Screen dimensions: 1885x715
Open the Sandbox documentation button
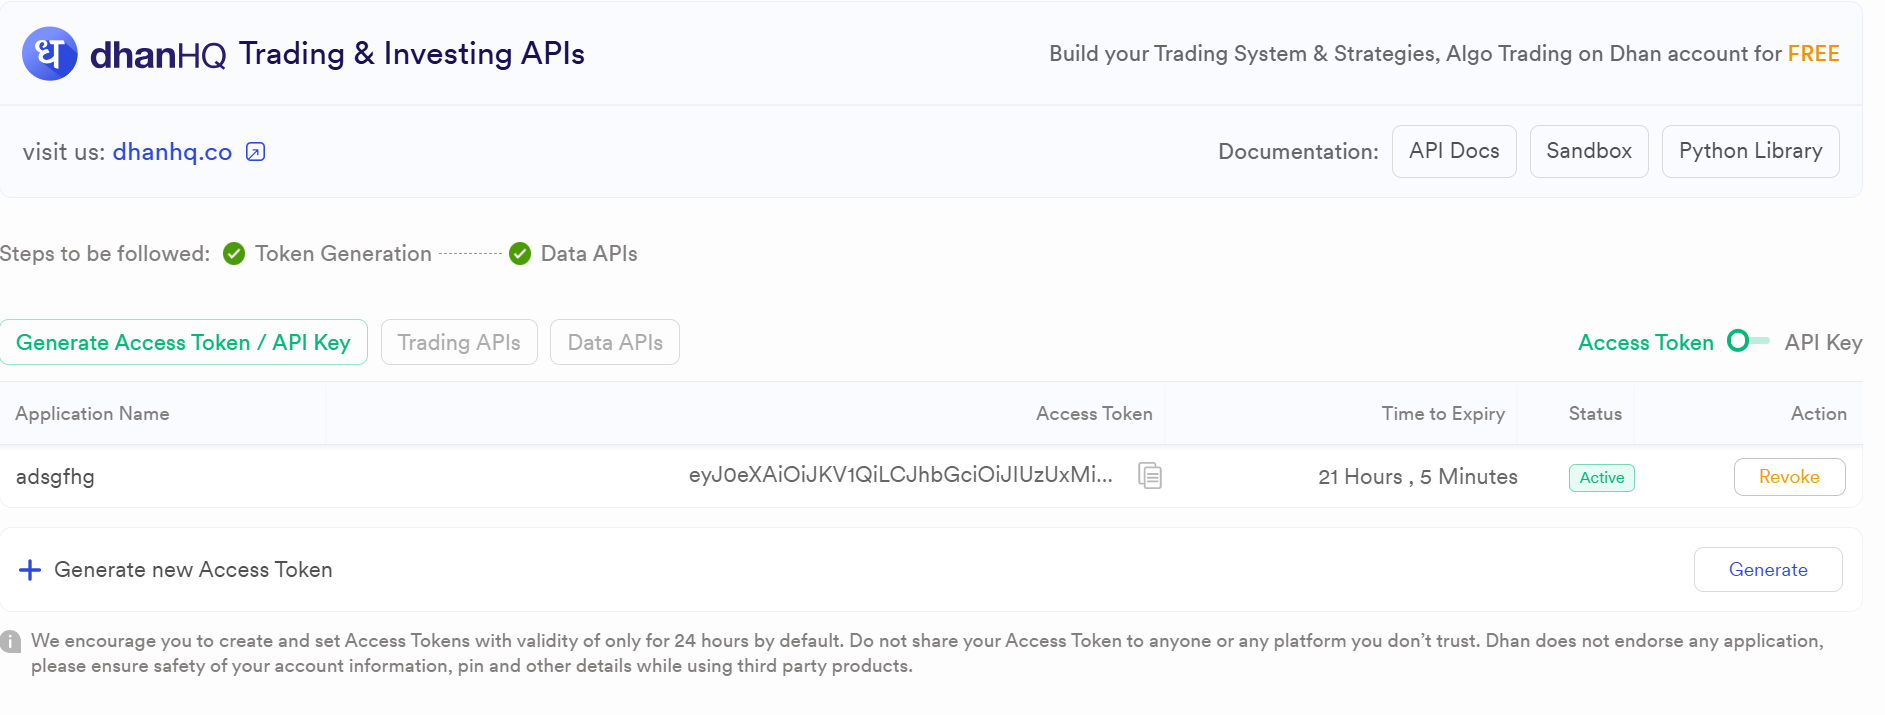(1589, 151)
